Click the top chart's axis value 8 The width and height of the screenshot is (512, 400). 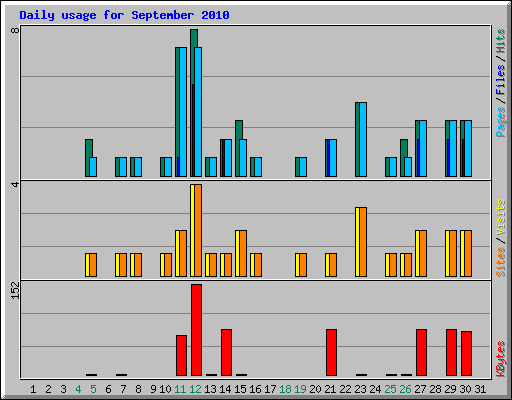pos(15,30)
